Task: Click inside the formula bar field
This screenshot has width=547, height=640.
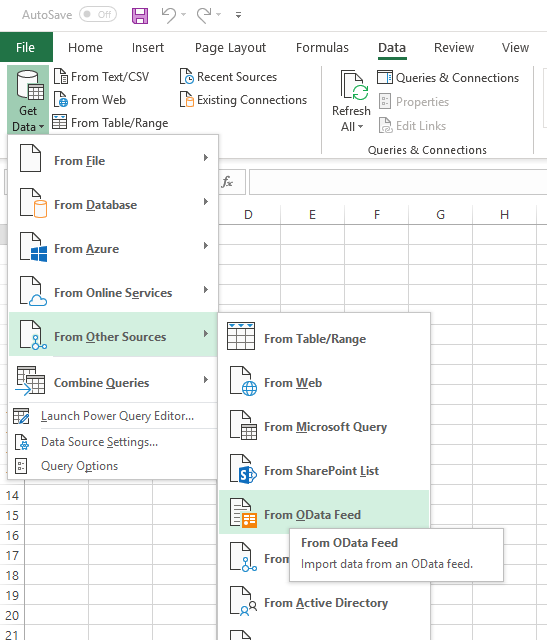Action: [398, 182]
